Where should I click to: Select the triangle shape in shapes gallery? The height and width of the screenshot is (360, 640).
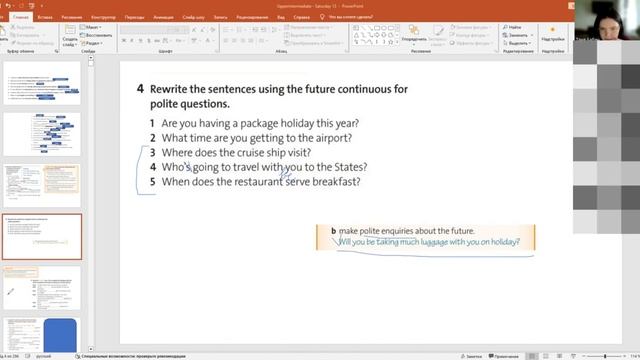point(356,35)
